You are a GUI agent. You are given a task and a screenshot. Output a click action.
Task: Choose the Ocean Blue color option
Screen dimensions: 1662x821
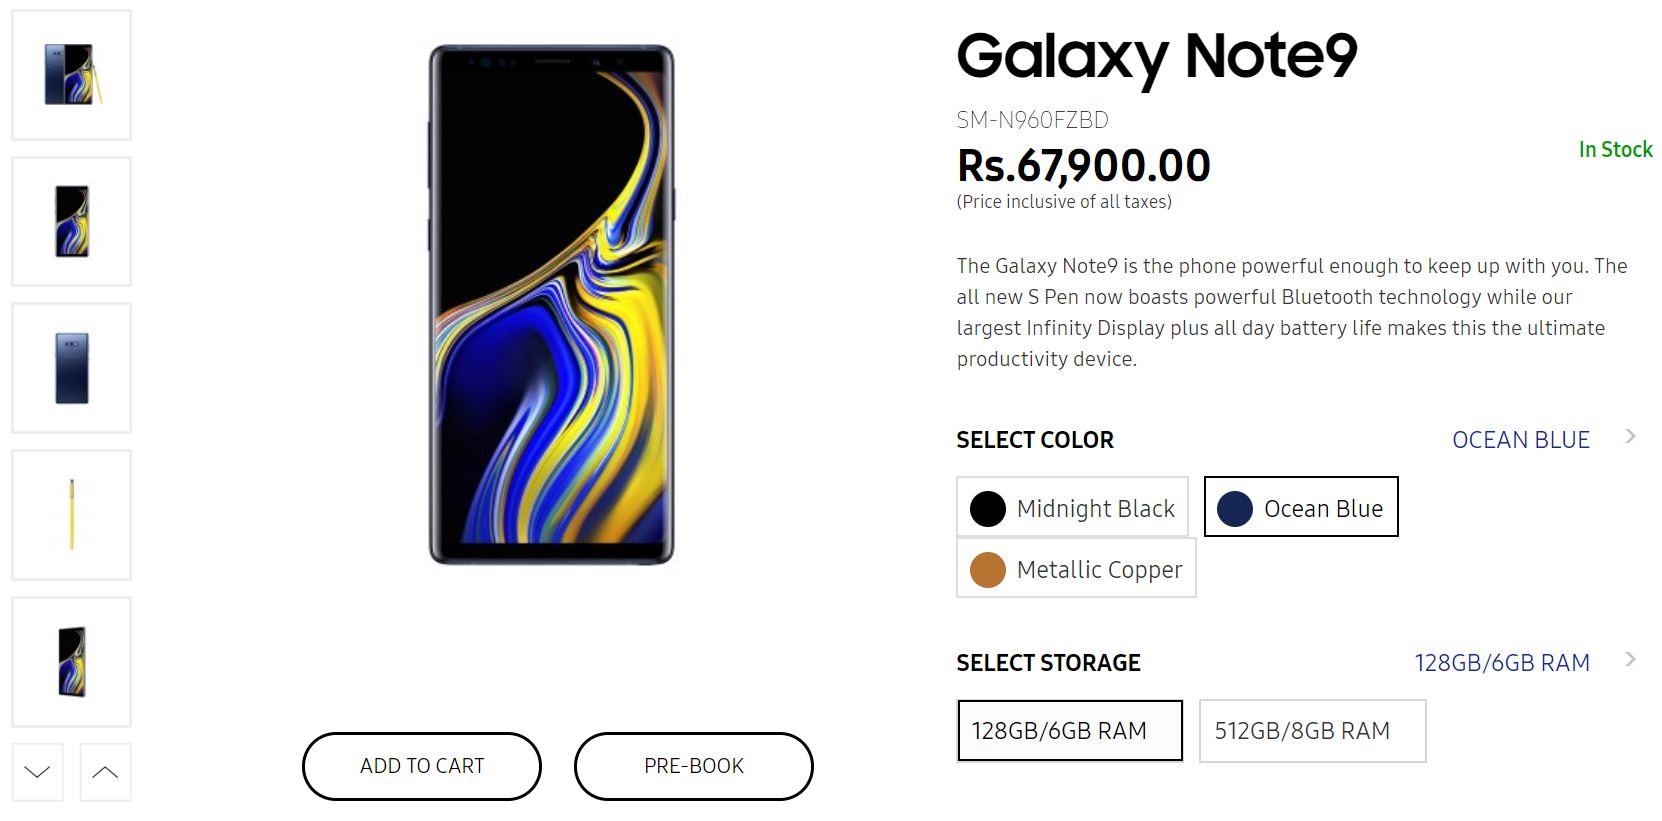coord(1300,508)
